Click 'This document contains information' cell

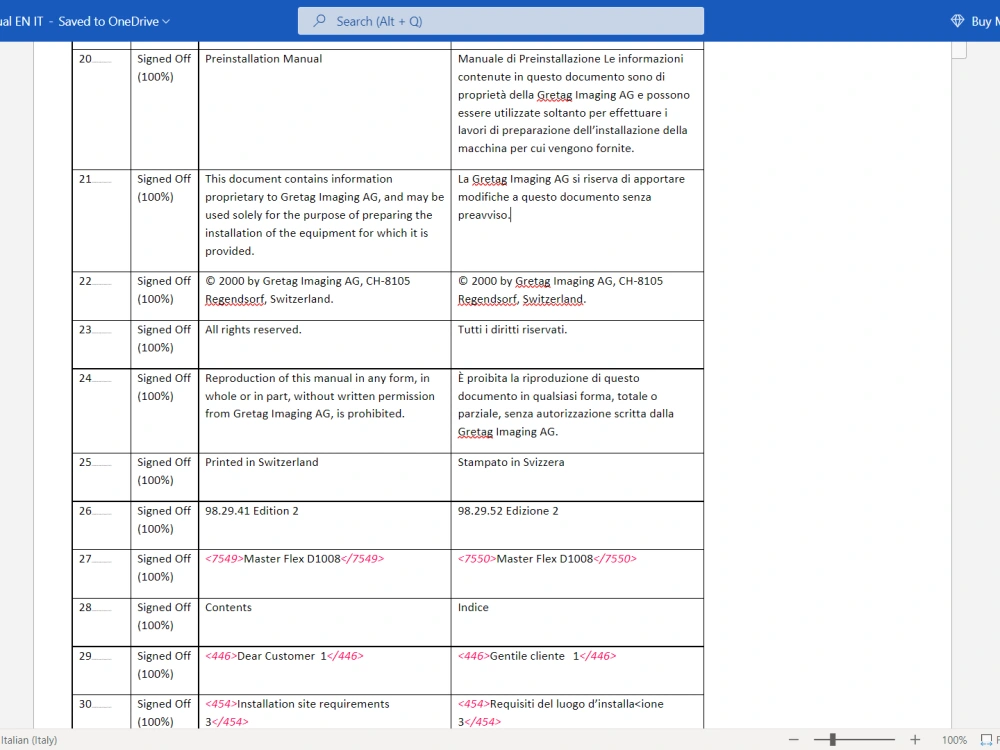point(325,221)
